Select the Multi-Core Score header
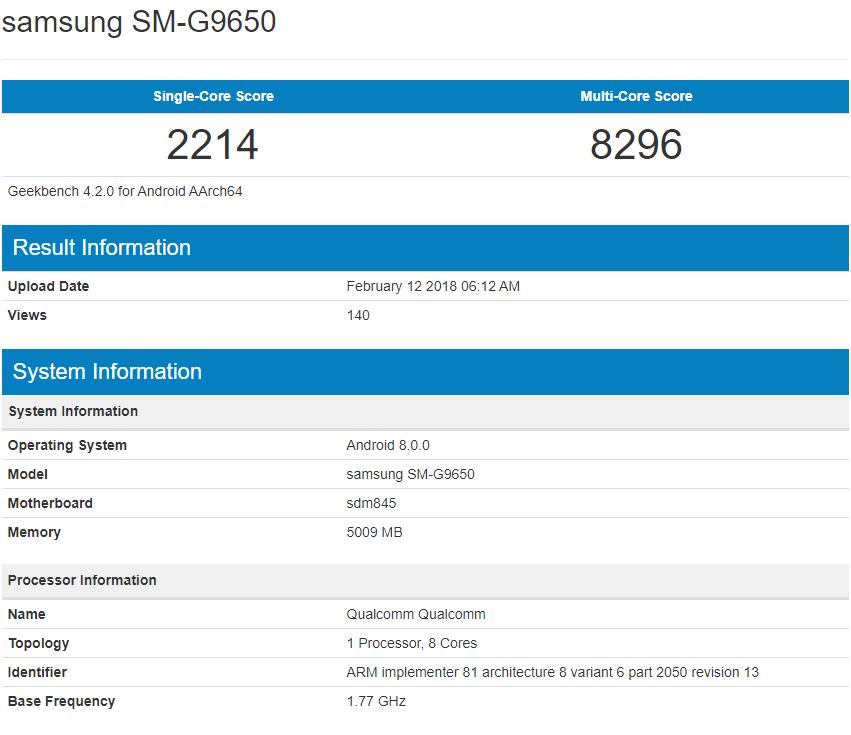851x735 pixels. pos(637,96)
